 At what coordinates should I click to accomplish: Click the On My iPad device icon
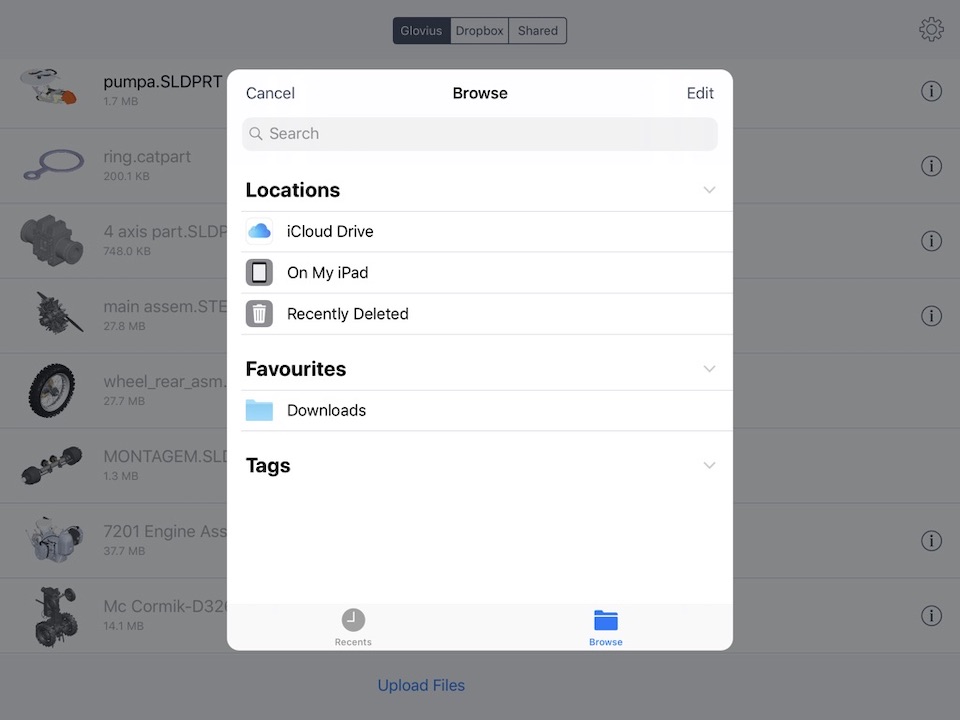click(259, 272)
